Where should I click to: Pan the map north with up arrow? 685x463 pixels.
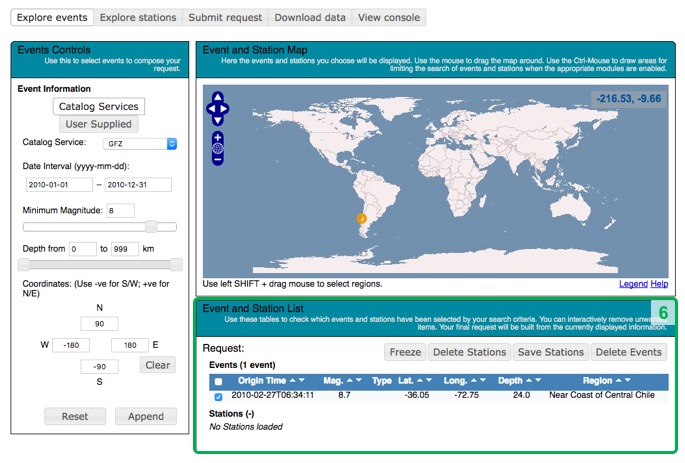click(218, 97)
